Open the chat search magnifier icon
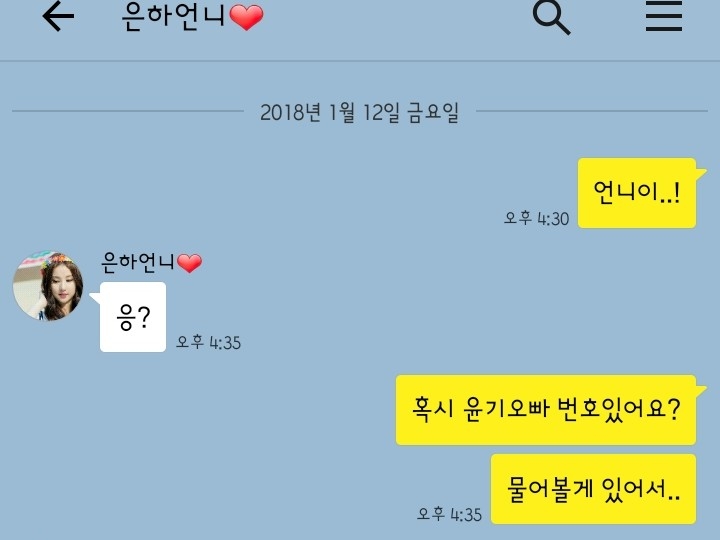 click(x=551, y=17)
